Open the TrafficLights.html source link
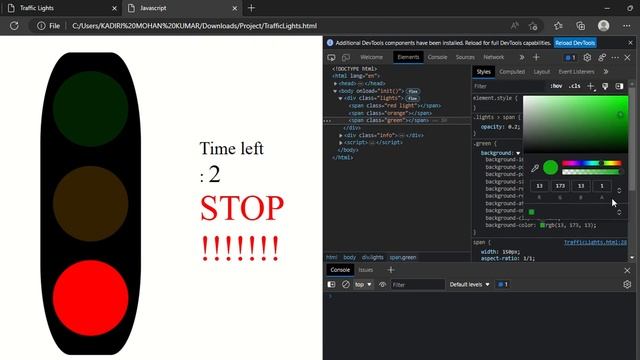The width and height of the screenshot is (640, 360). point(595,242)
